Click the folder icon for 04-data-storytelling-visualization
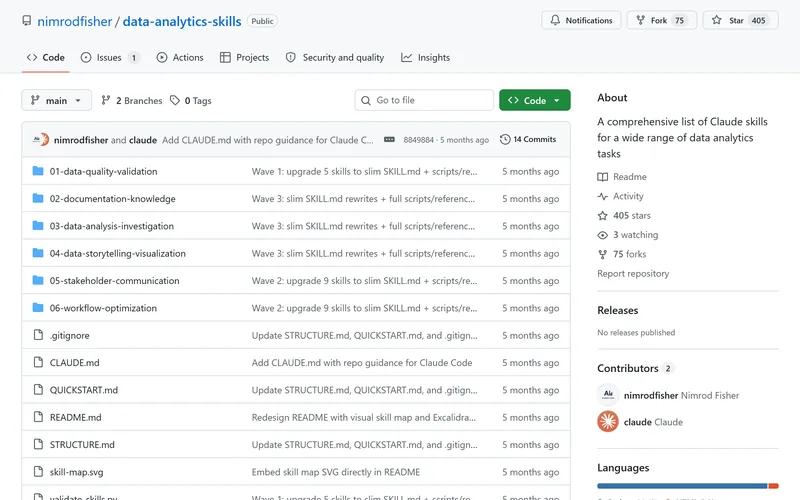 pos(38,253)
